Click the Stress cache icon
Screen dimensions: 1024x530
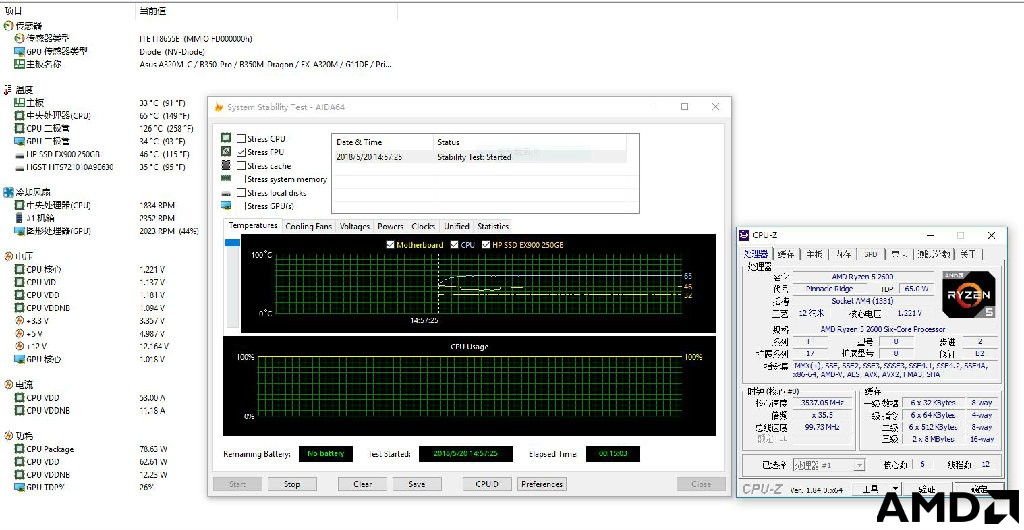226,165
